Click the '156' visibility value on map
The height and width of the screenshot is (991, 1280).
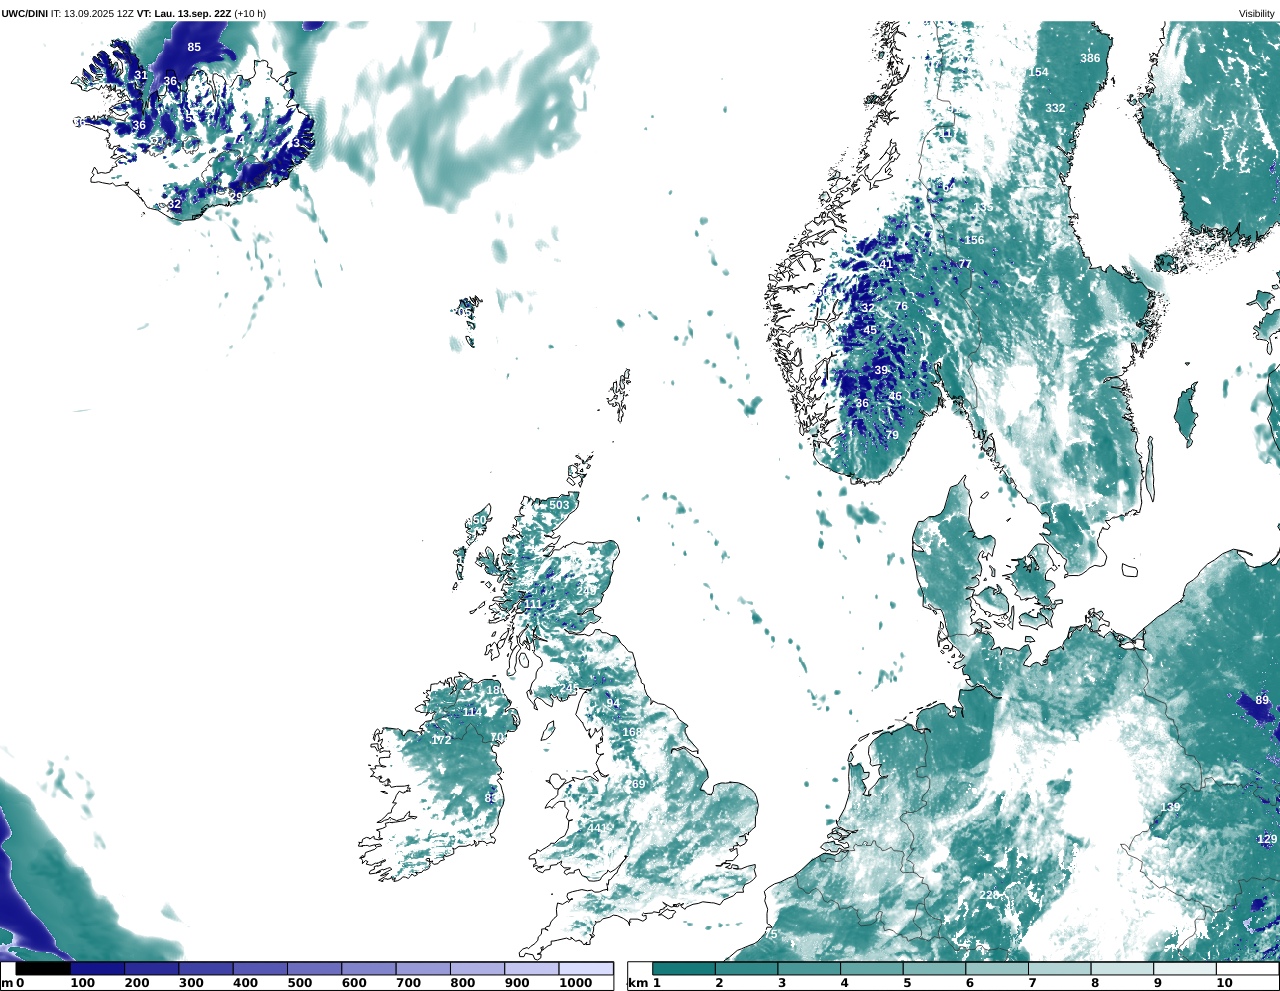point(974,240)
